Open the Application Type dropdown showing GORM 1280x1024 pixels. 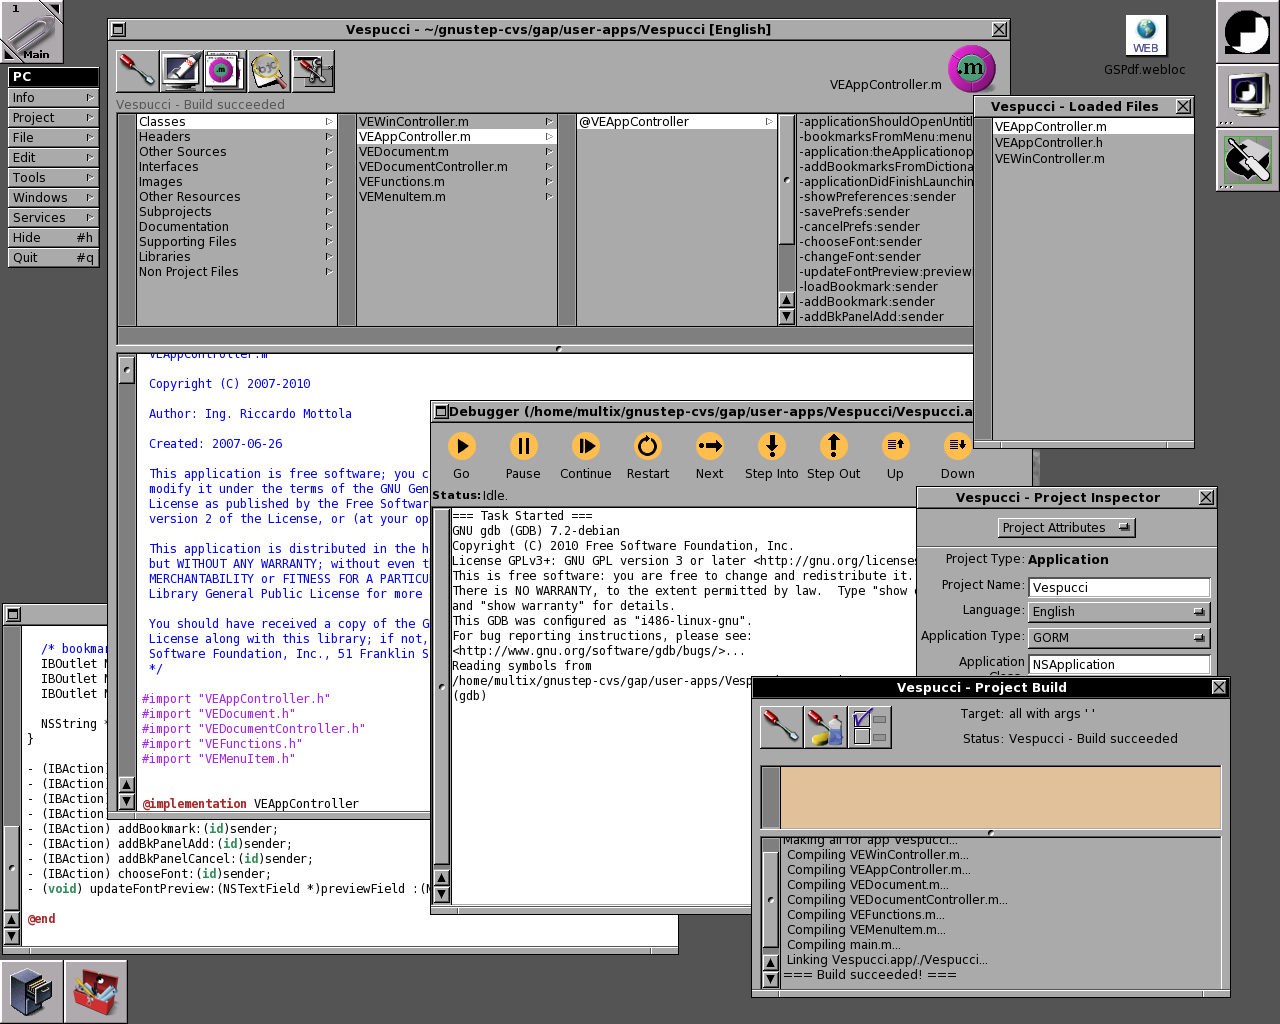coord(1119,638)
